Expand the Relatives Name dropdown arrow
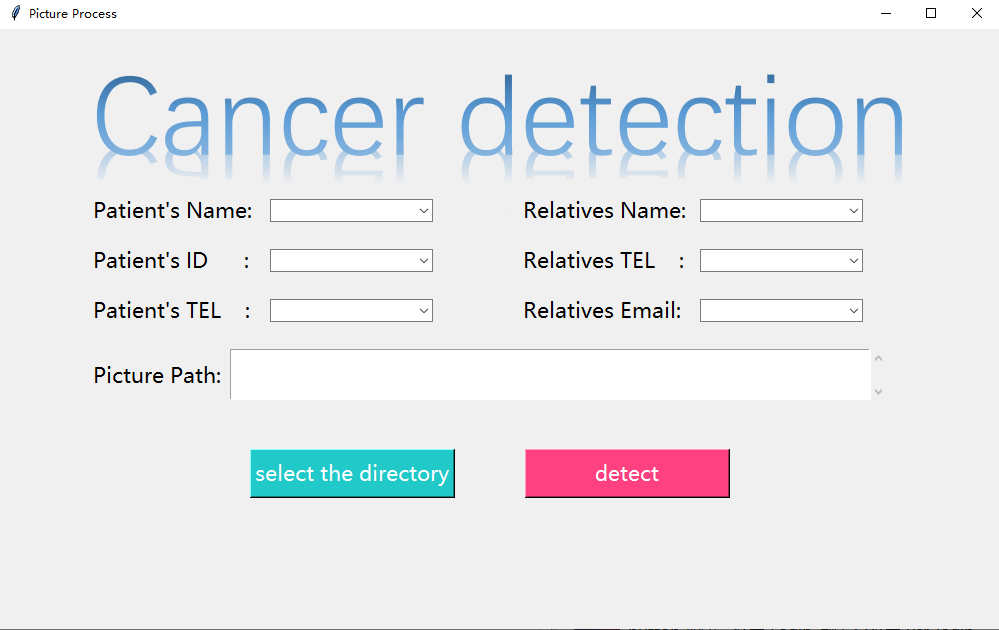This screenshot has height=630, width=999. click(x=854, y=211)
